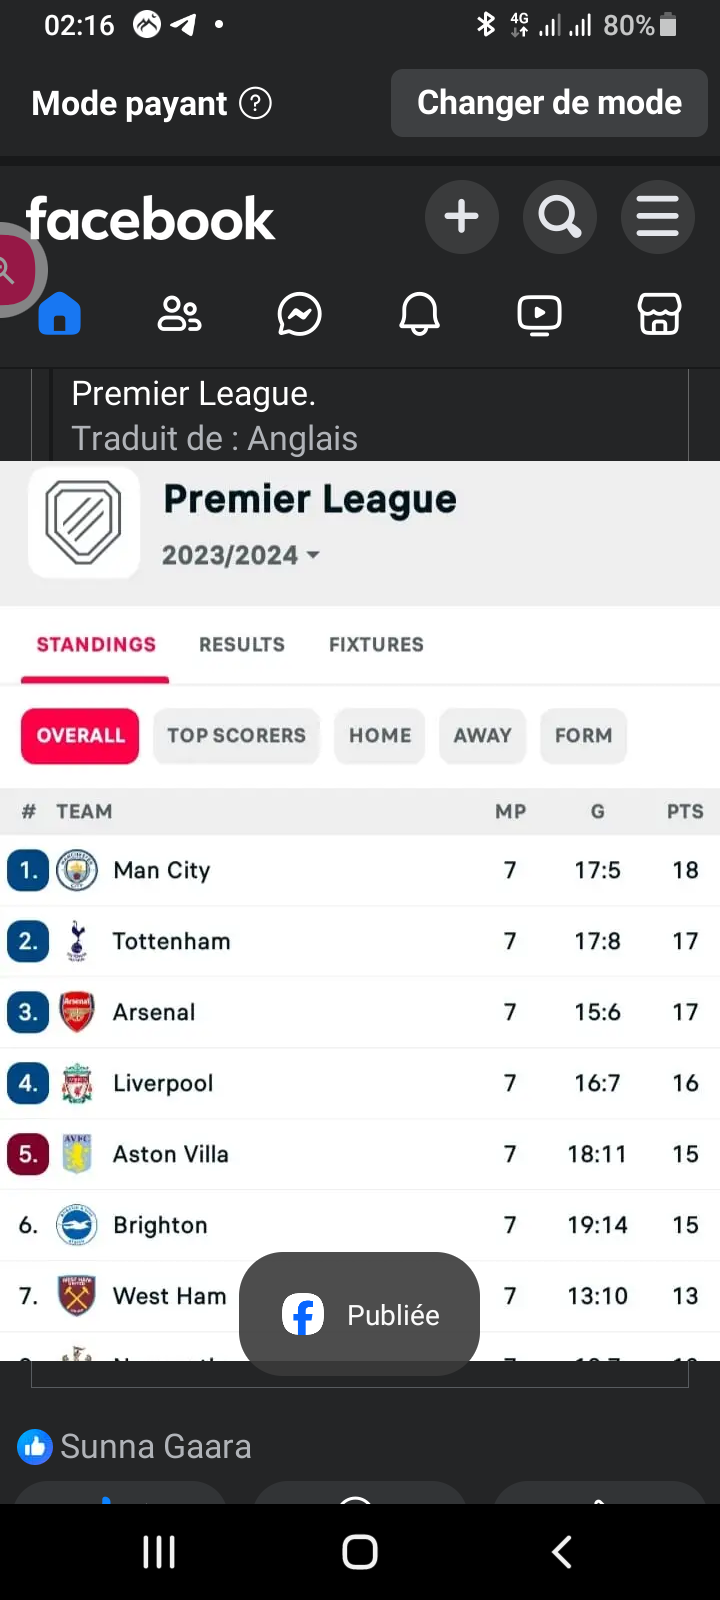Go to Facebook home feed icon
Screen dimensions: 720x1600
tap(60, 315)
